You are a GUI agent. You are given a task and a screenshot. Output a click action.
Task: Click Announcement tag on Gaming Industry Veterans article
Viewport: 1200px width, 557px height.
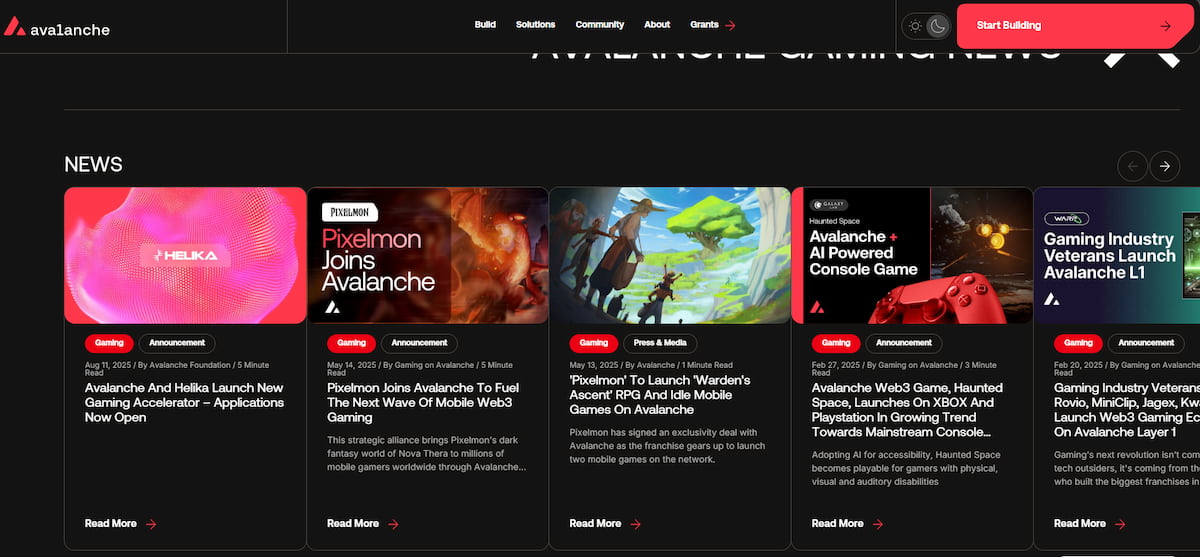pyautogui.click(x=1146, y=343)
